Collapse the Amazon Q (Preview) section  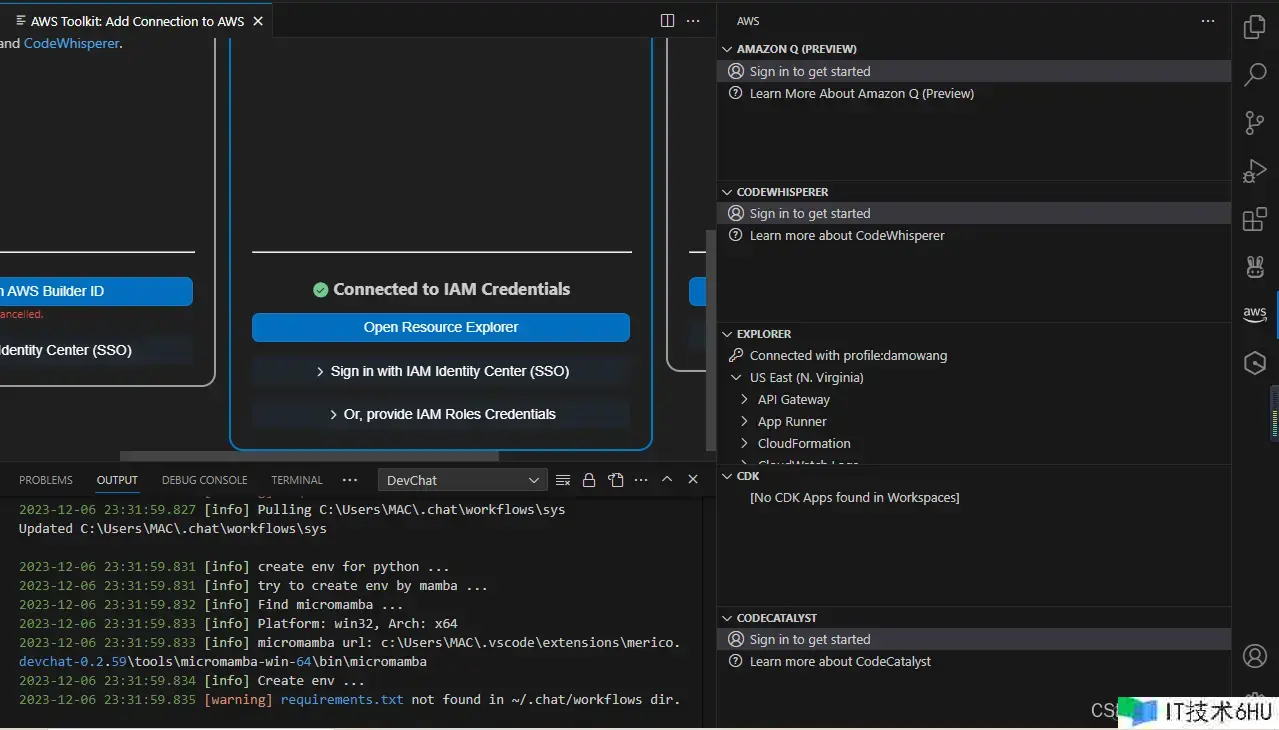727,49
